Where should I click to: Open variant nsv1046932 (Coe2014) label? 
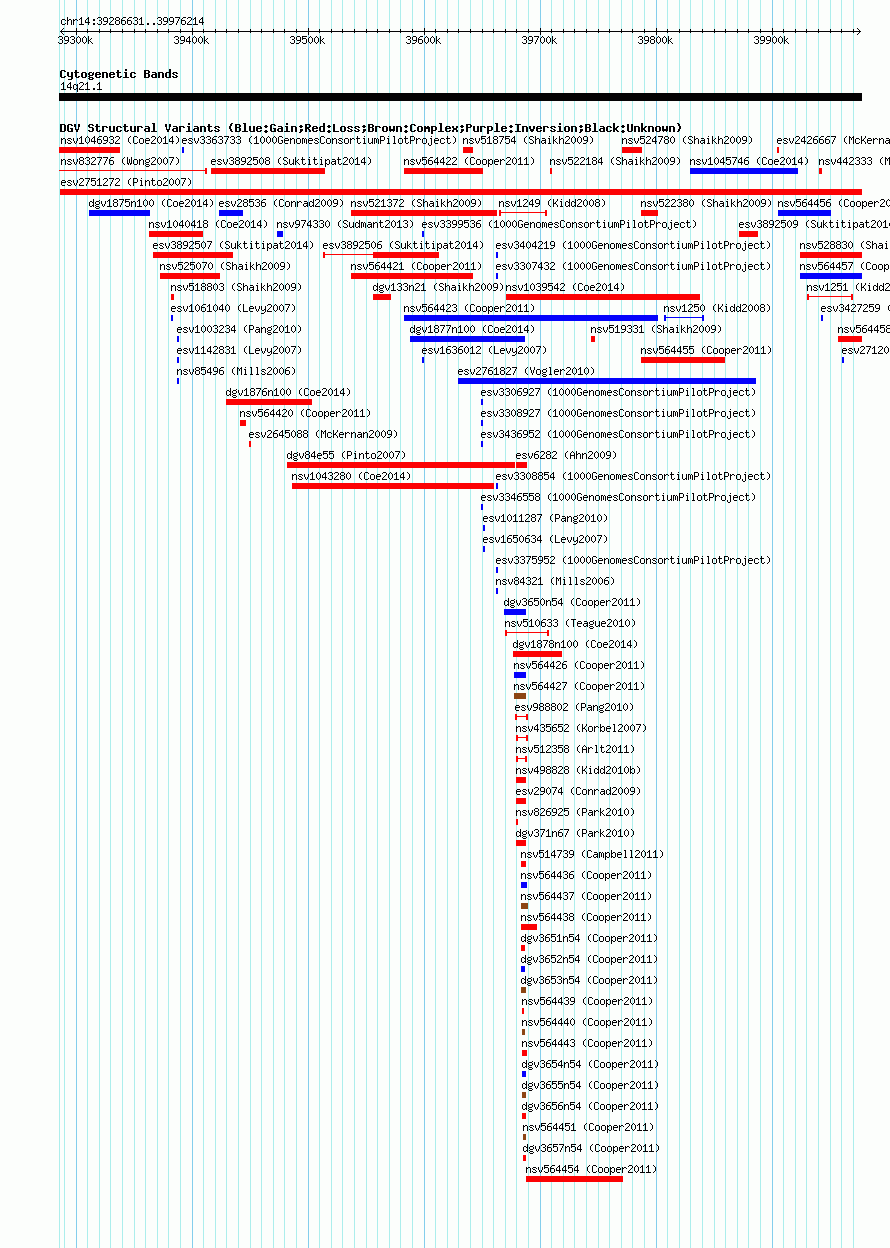[x=119, y=140]
